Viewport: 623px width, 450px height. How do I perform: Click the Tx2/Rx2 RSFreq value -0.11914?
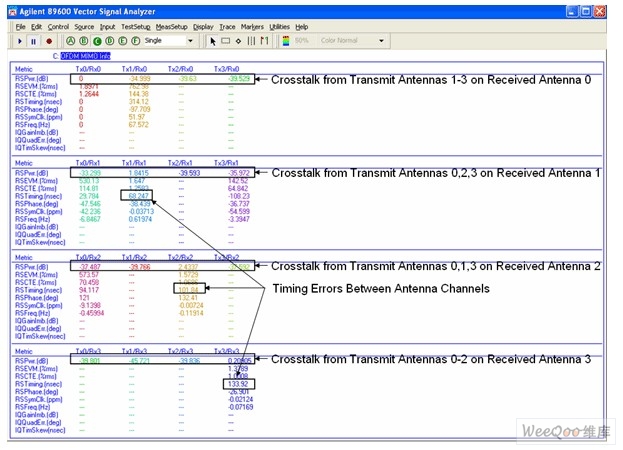click(x=191, y=313)
